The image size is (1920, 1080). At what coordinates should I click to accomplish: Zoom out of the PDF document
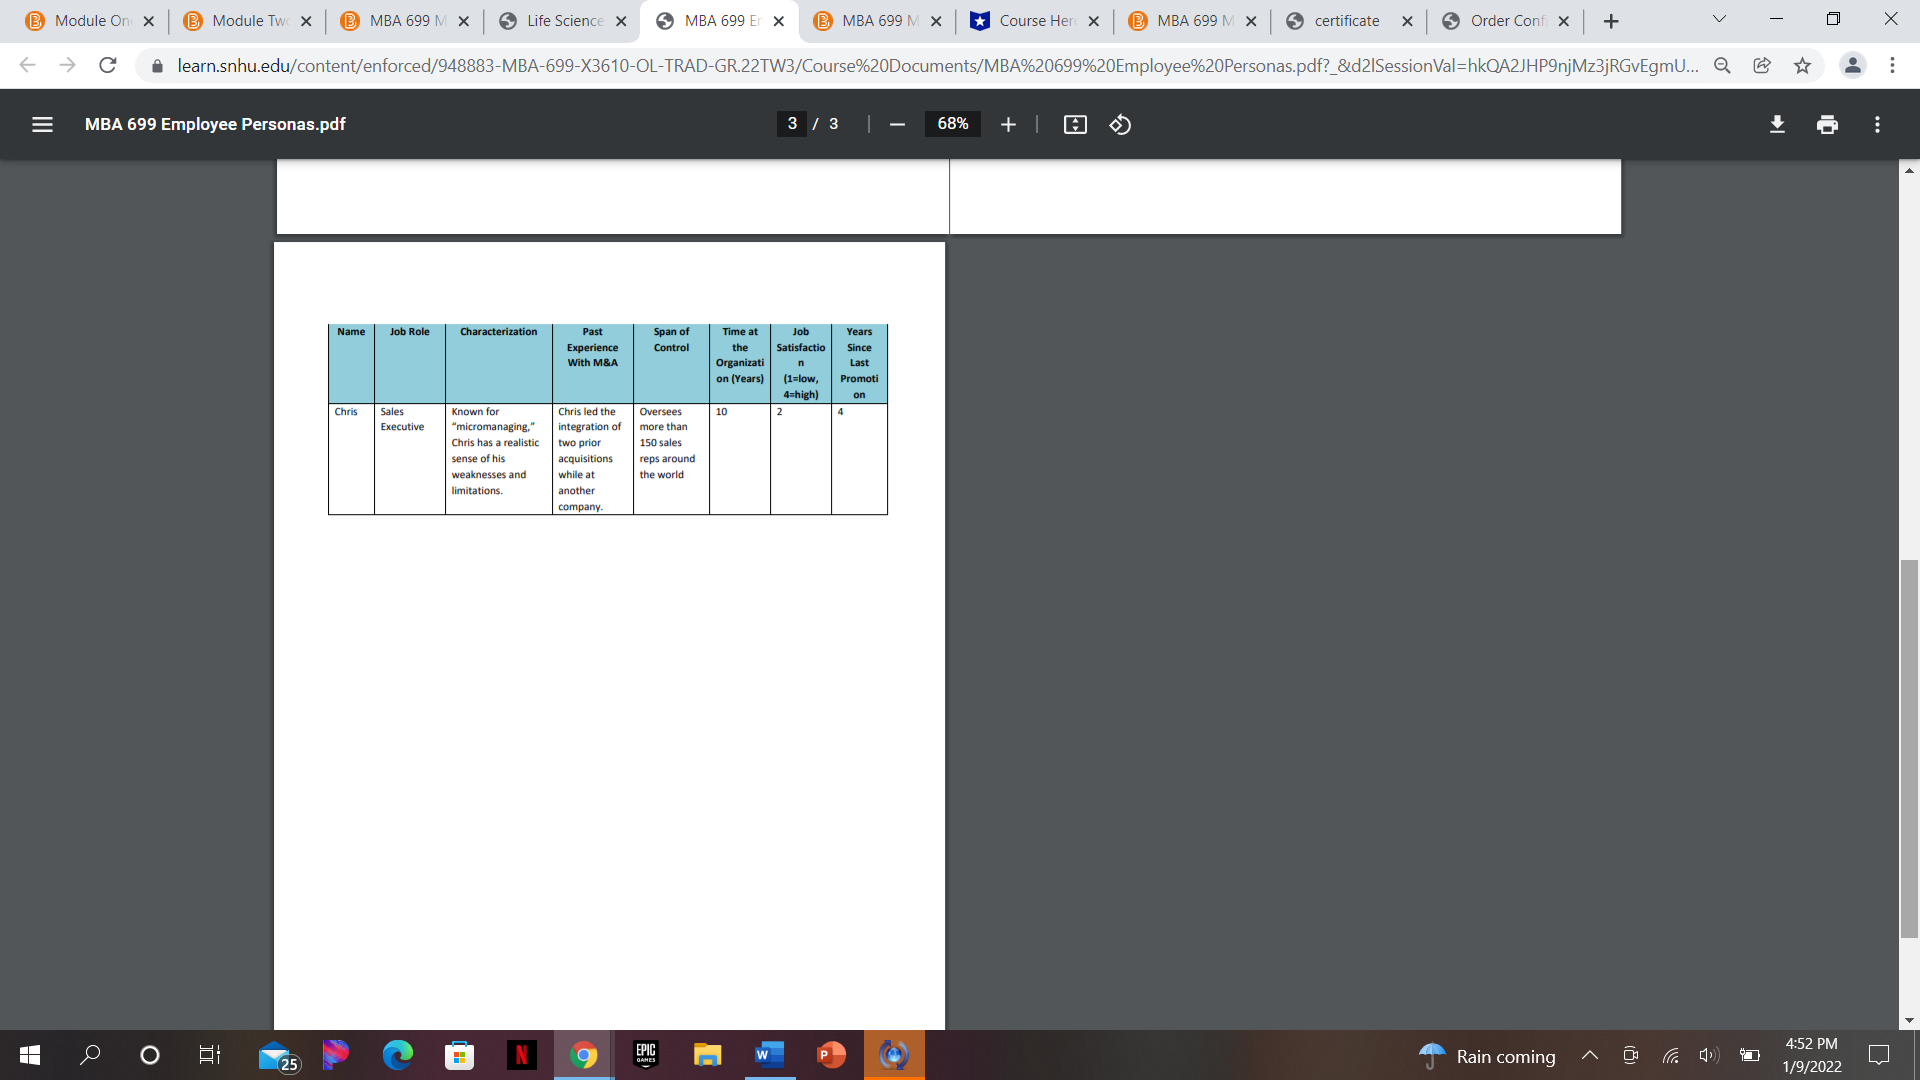click(896, 124)
